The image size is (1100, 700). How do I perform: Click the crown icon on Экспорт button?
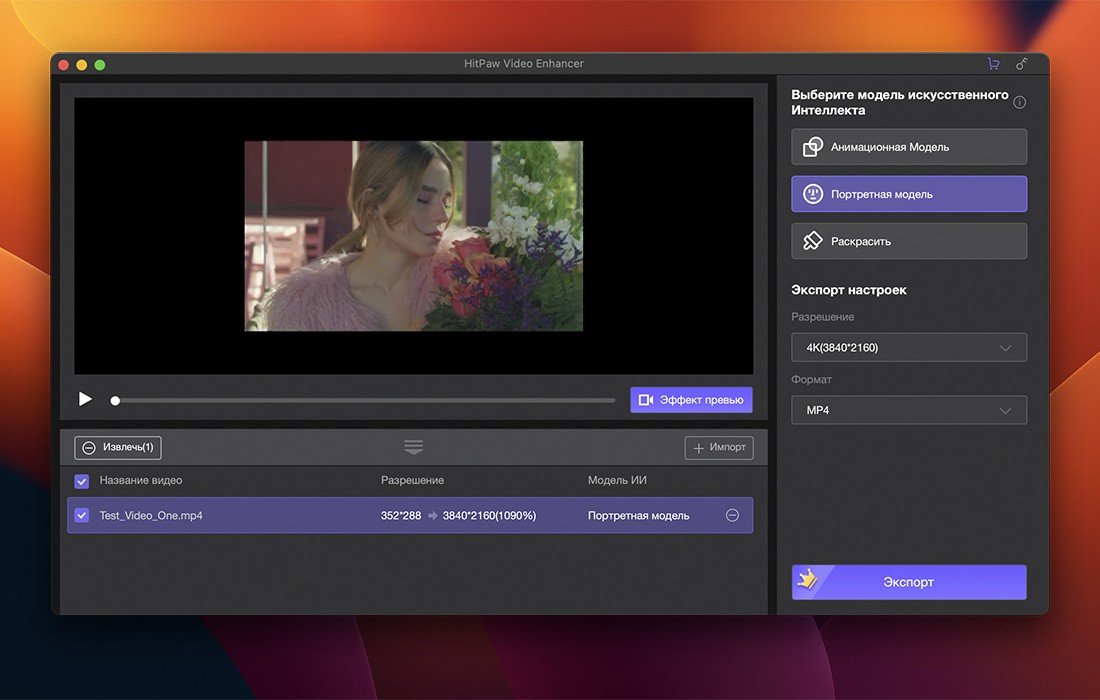(x=807, y=580)
